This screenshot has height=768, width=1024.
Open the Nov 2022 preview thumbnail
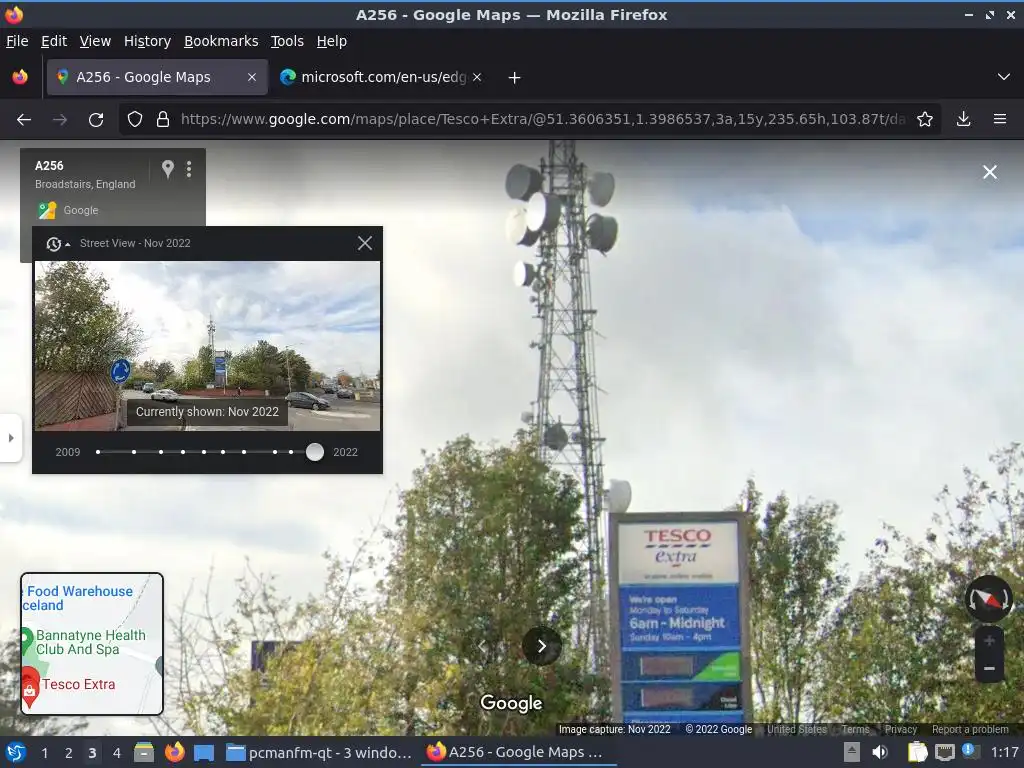[207, 346]
